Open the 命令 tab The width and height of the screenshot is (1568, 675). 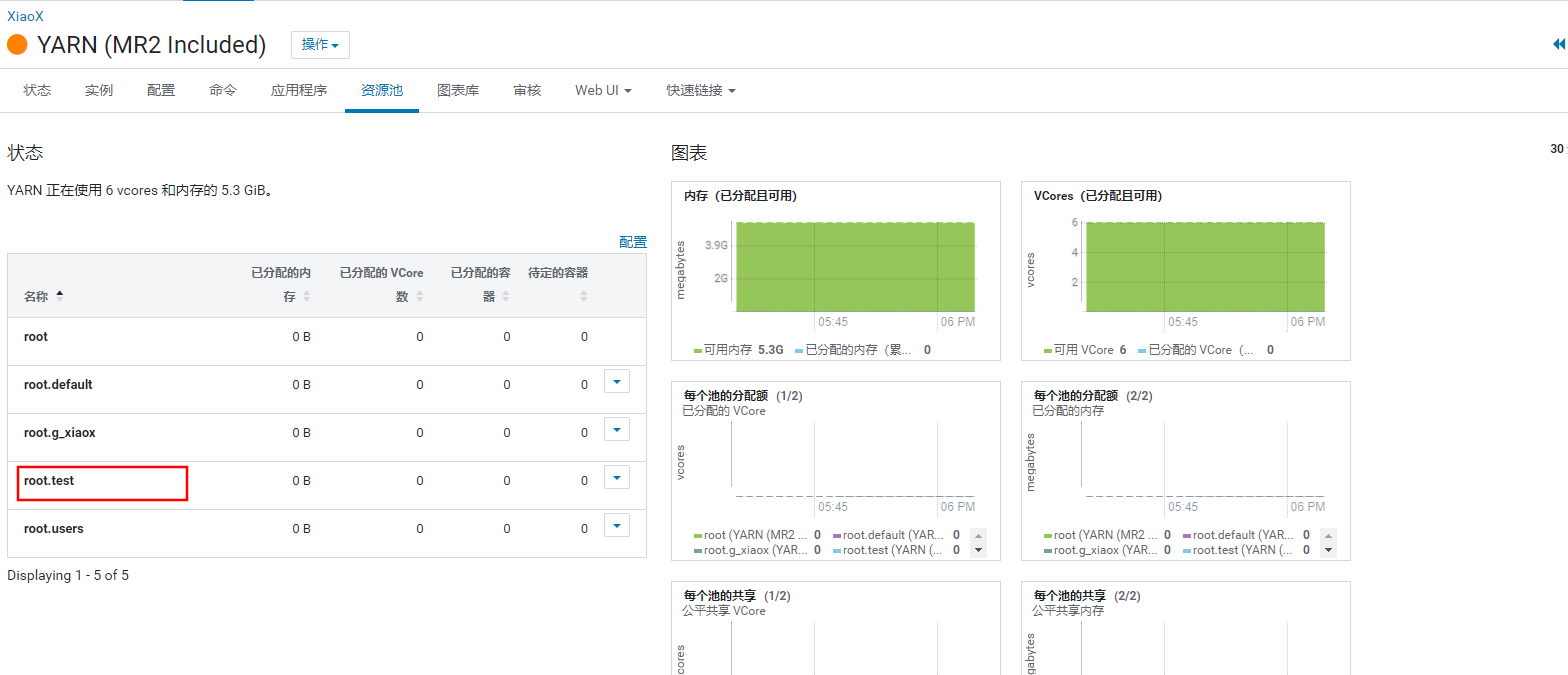click(x=223, y=90)
